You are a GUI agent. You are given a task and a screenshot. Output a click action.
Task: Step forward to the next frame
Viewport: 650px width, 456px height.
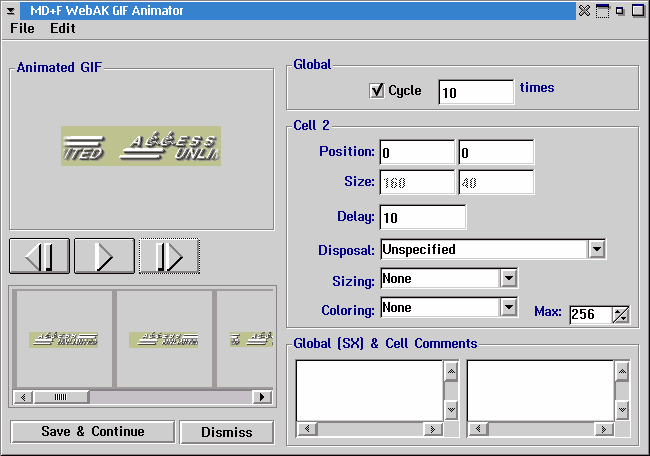tap(169, 256)
